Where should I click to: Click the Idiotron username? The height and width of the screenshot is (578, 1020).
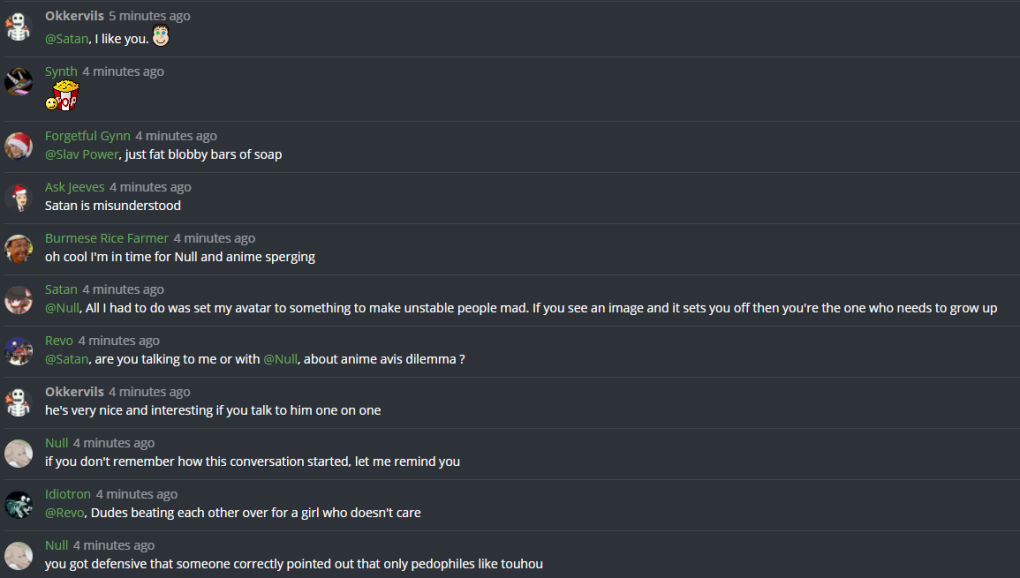[68, 494]
